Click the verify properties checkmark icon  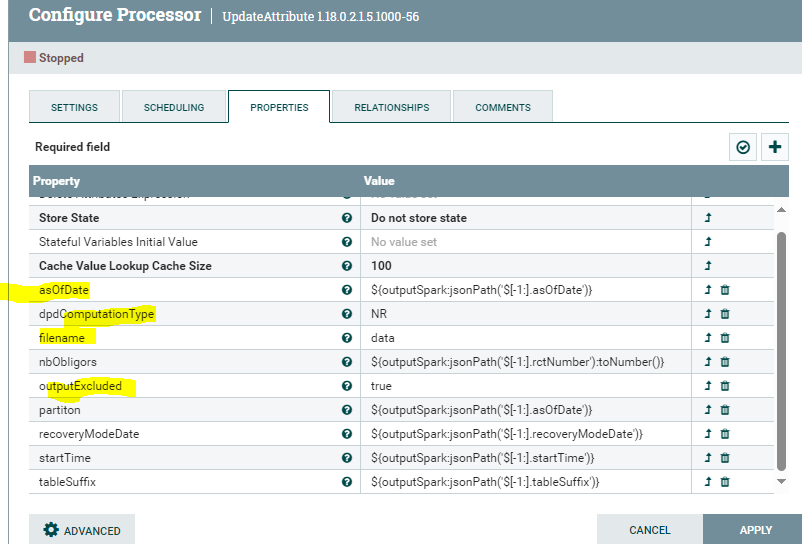click(x=743, y=147)
